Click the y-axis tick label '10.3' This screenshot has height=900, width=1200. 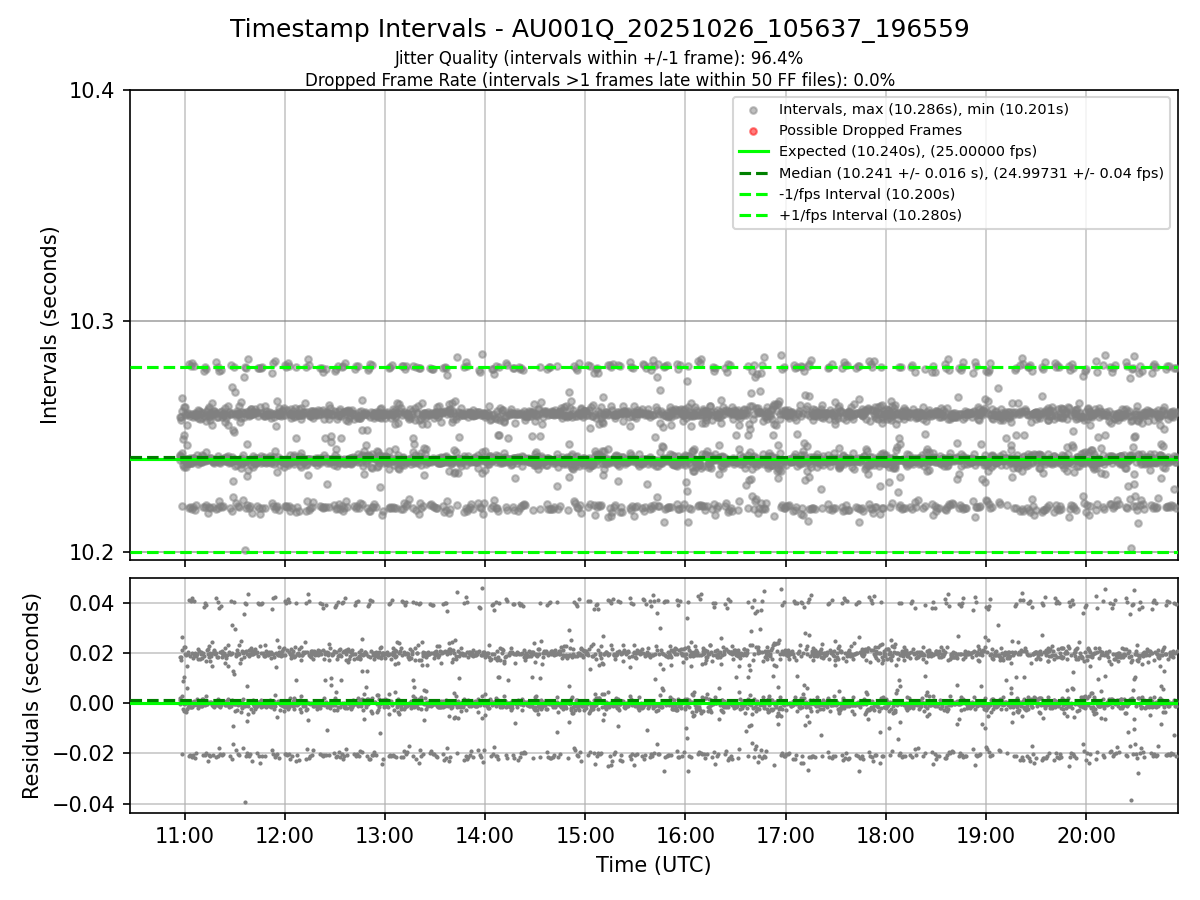click(94, 322)
